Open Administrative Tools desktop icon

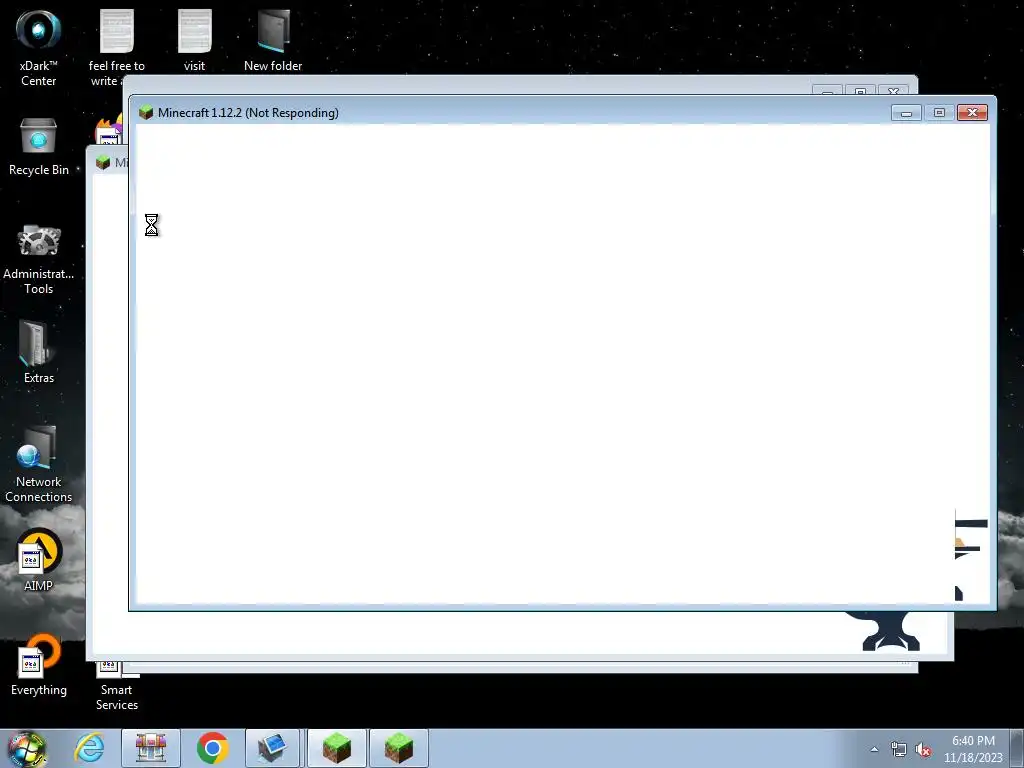(39, 259)
